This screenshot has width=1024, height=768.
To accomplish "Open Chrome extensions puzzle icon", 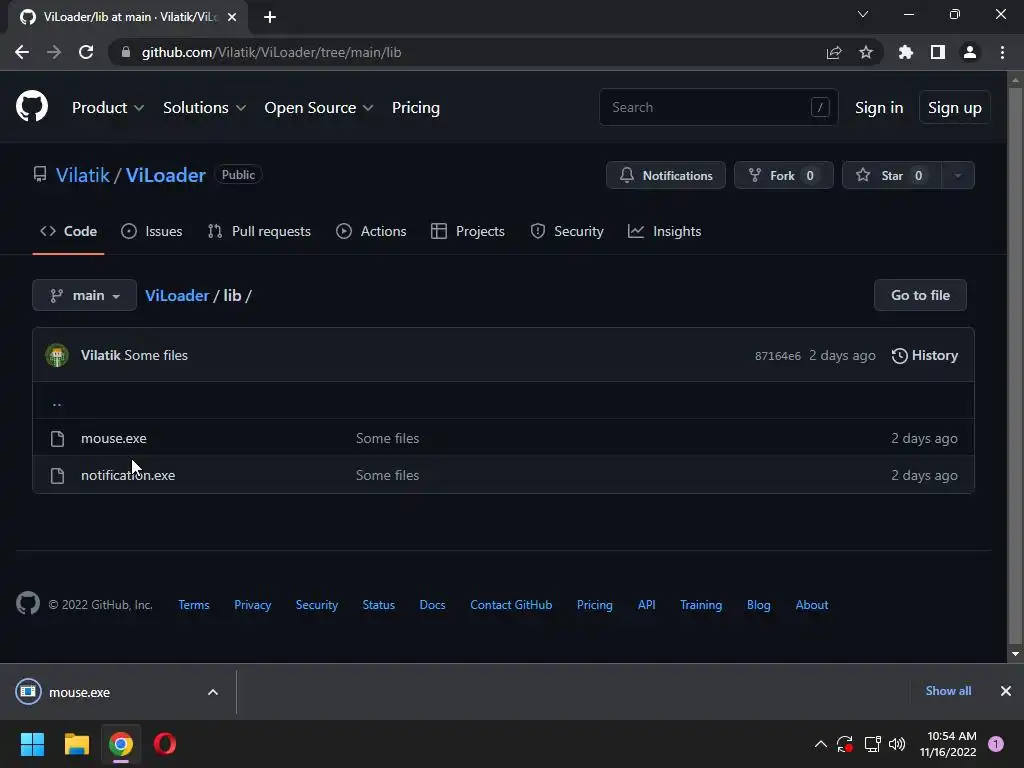I will (905, 52).
